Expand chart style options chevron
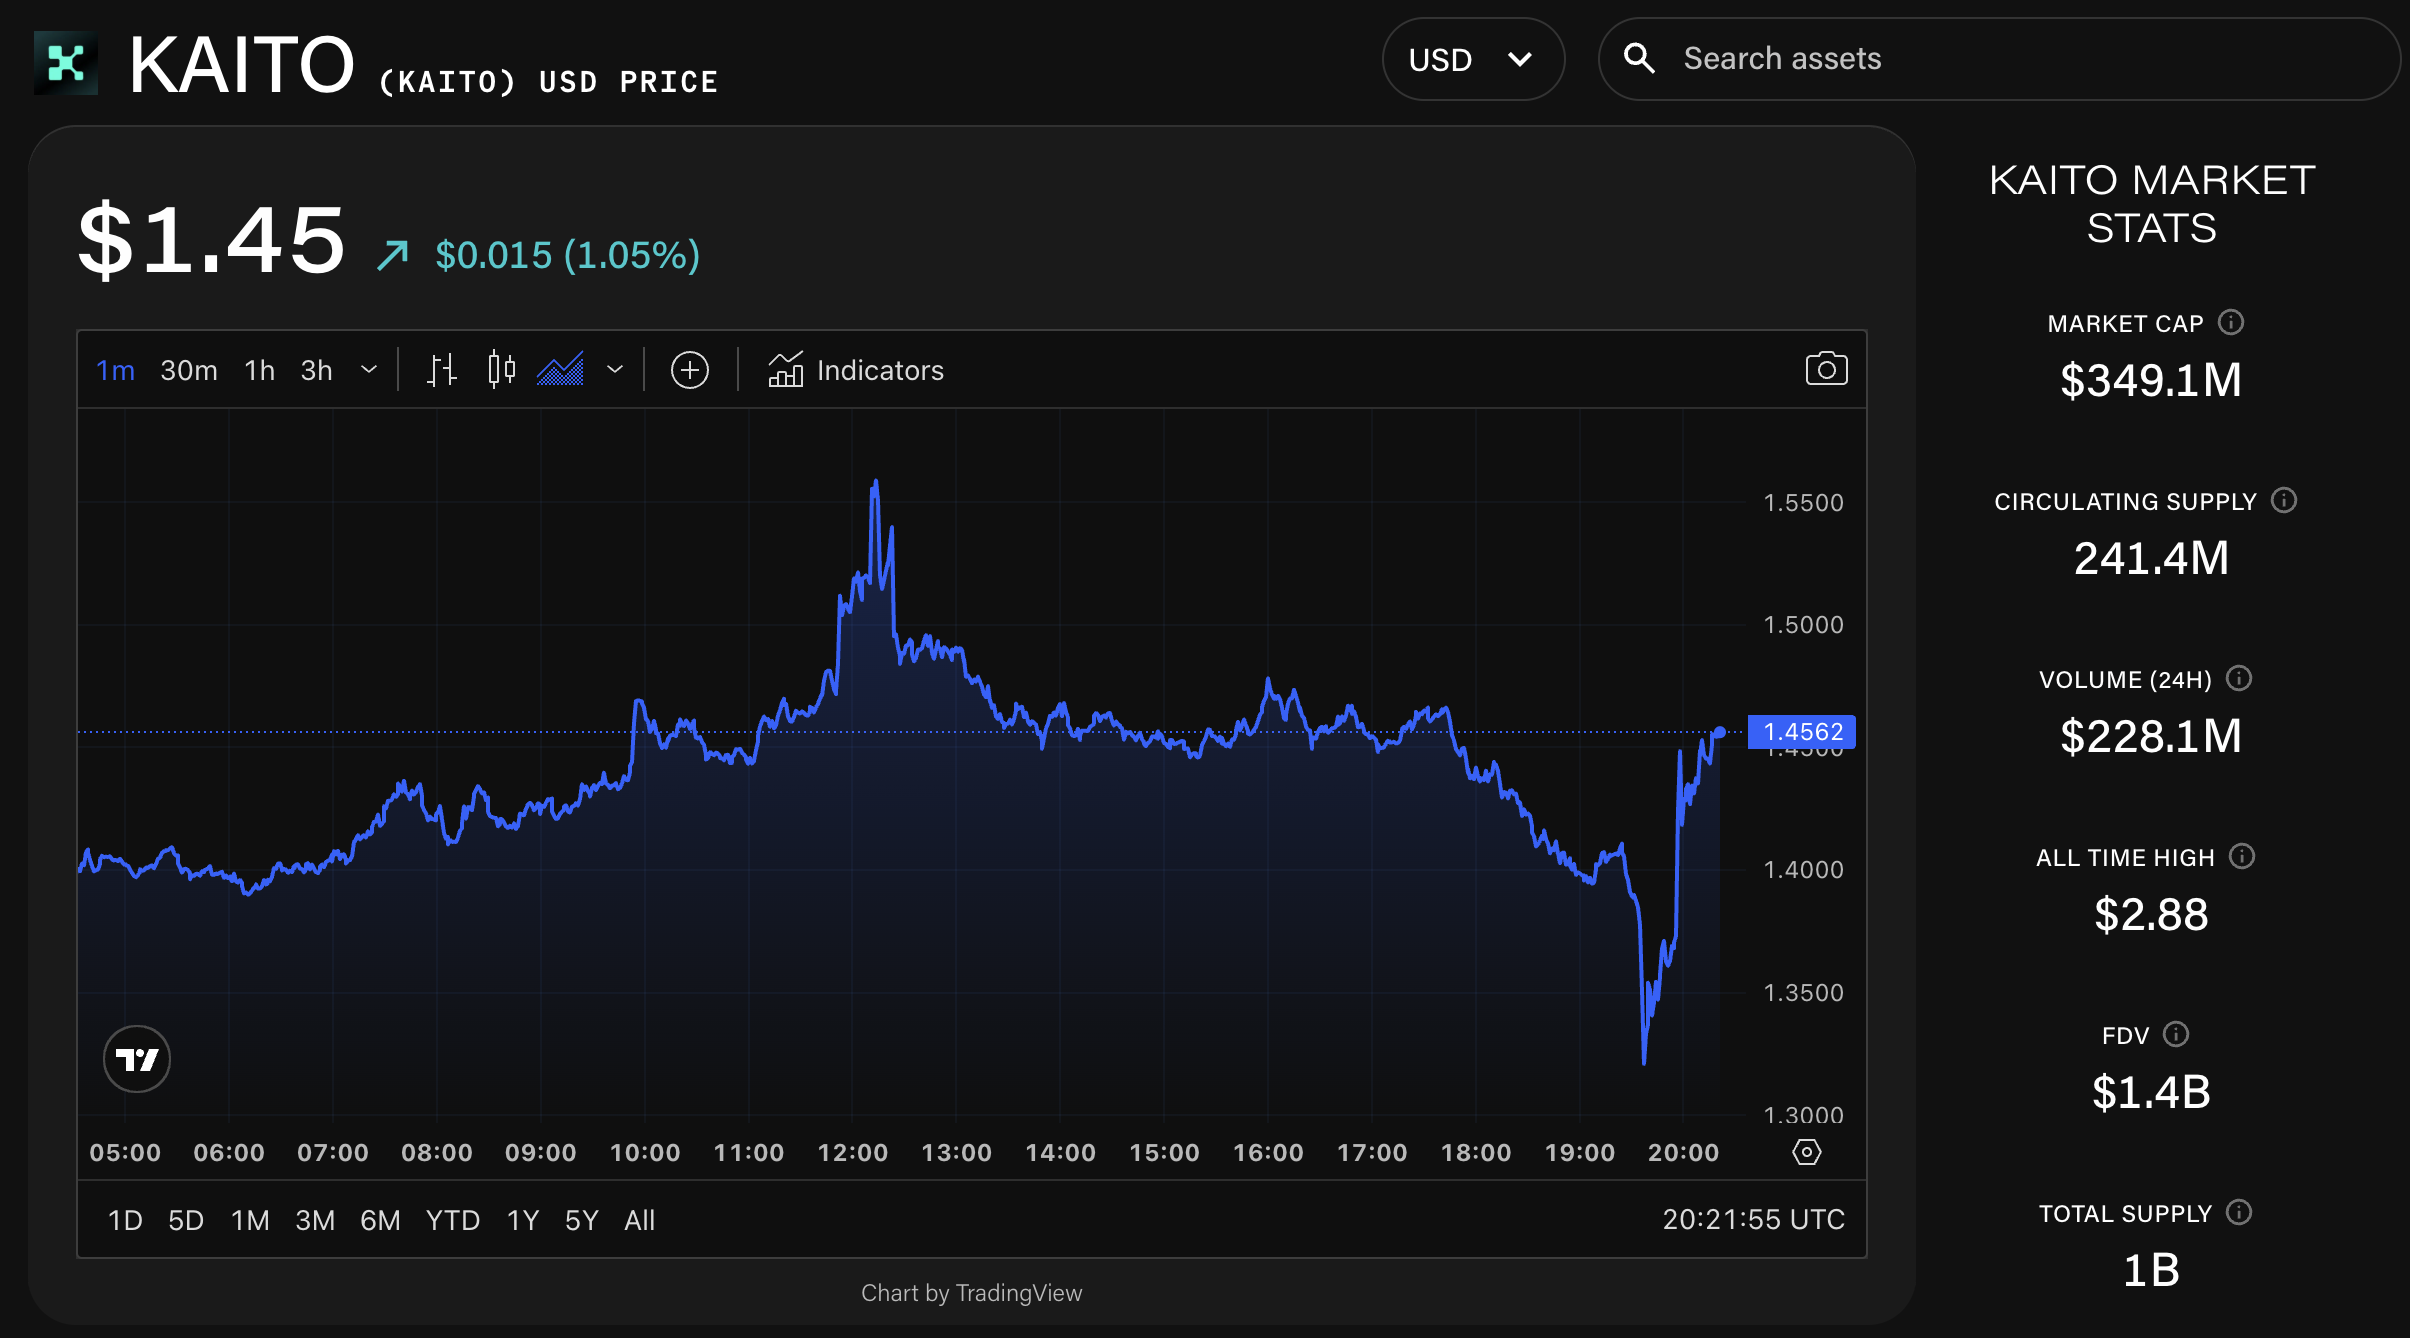Image resolution: width=2410 pixels, height=1338 pixels. 615,370
